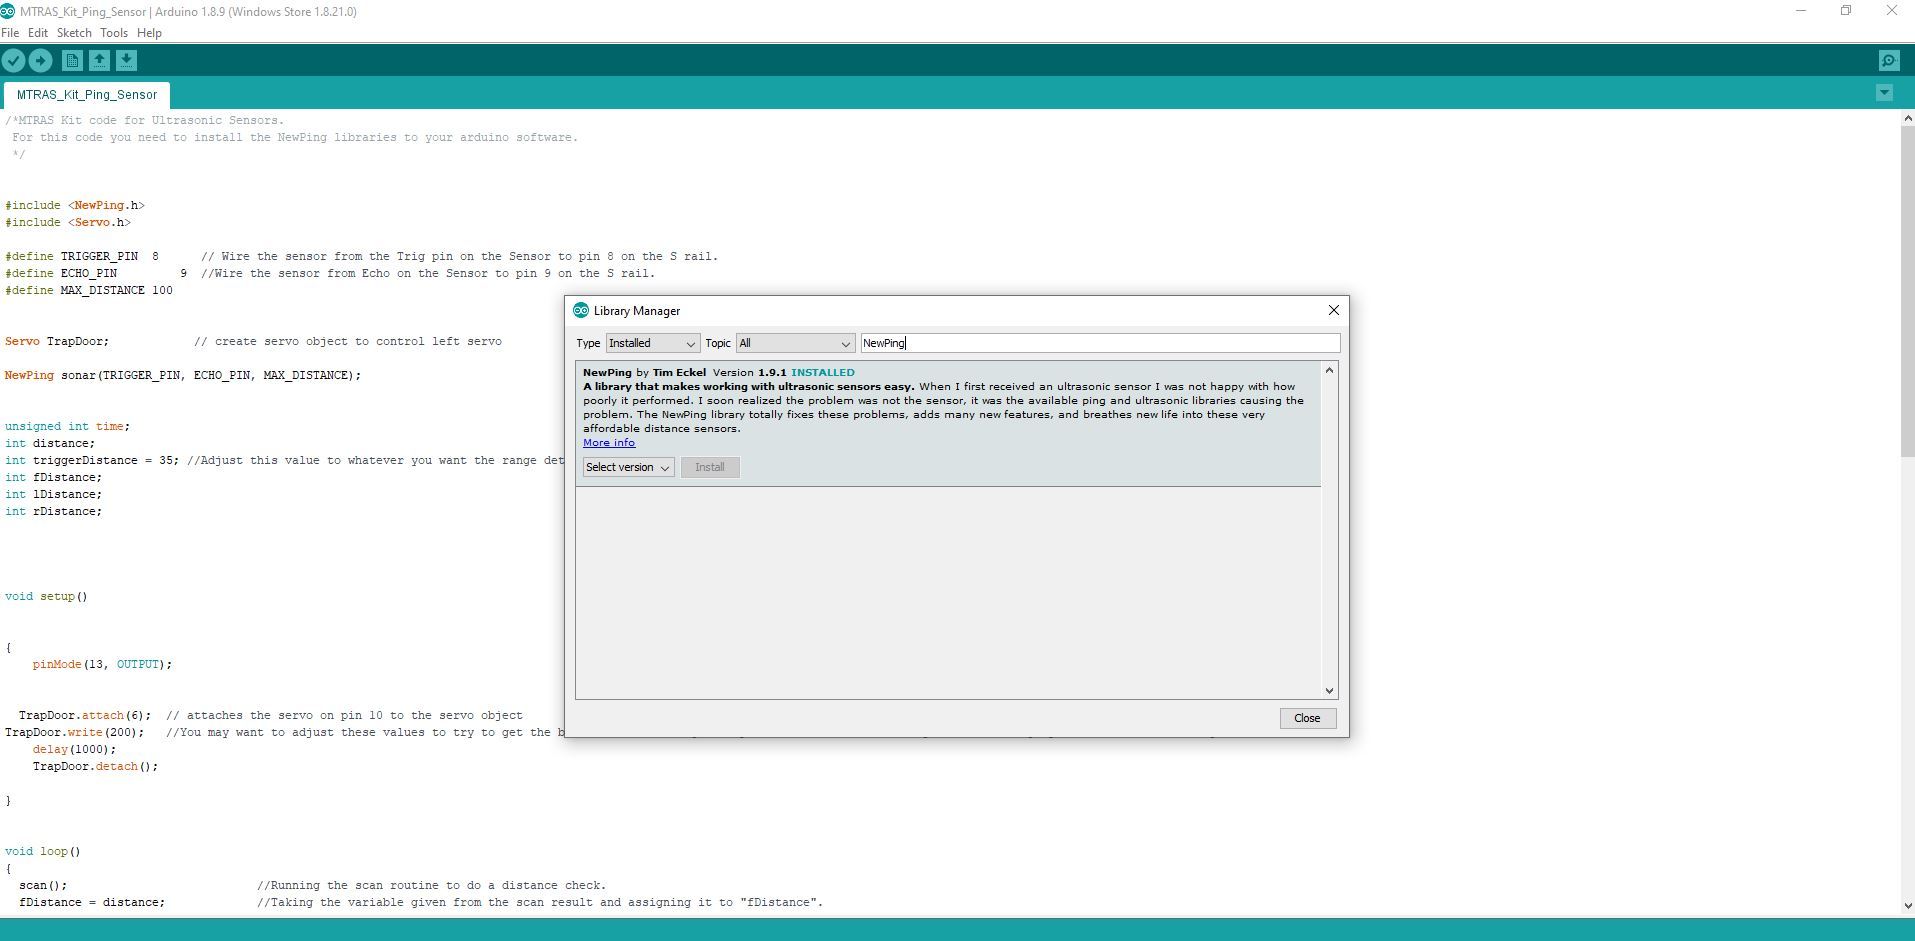
Task: Minimize the Arduino window
Action: pos(1801,11)
